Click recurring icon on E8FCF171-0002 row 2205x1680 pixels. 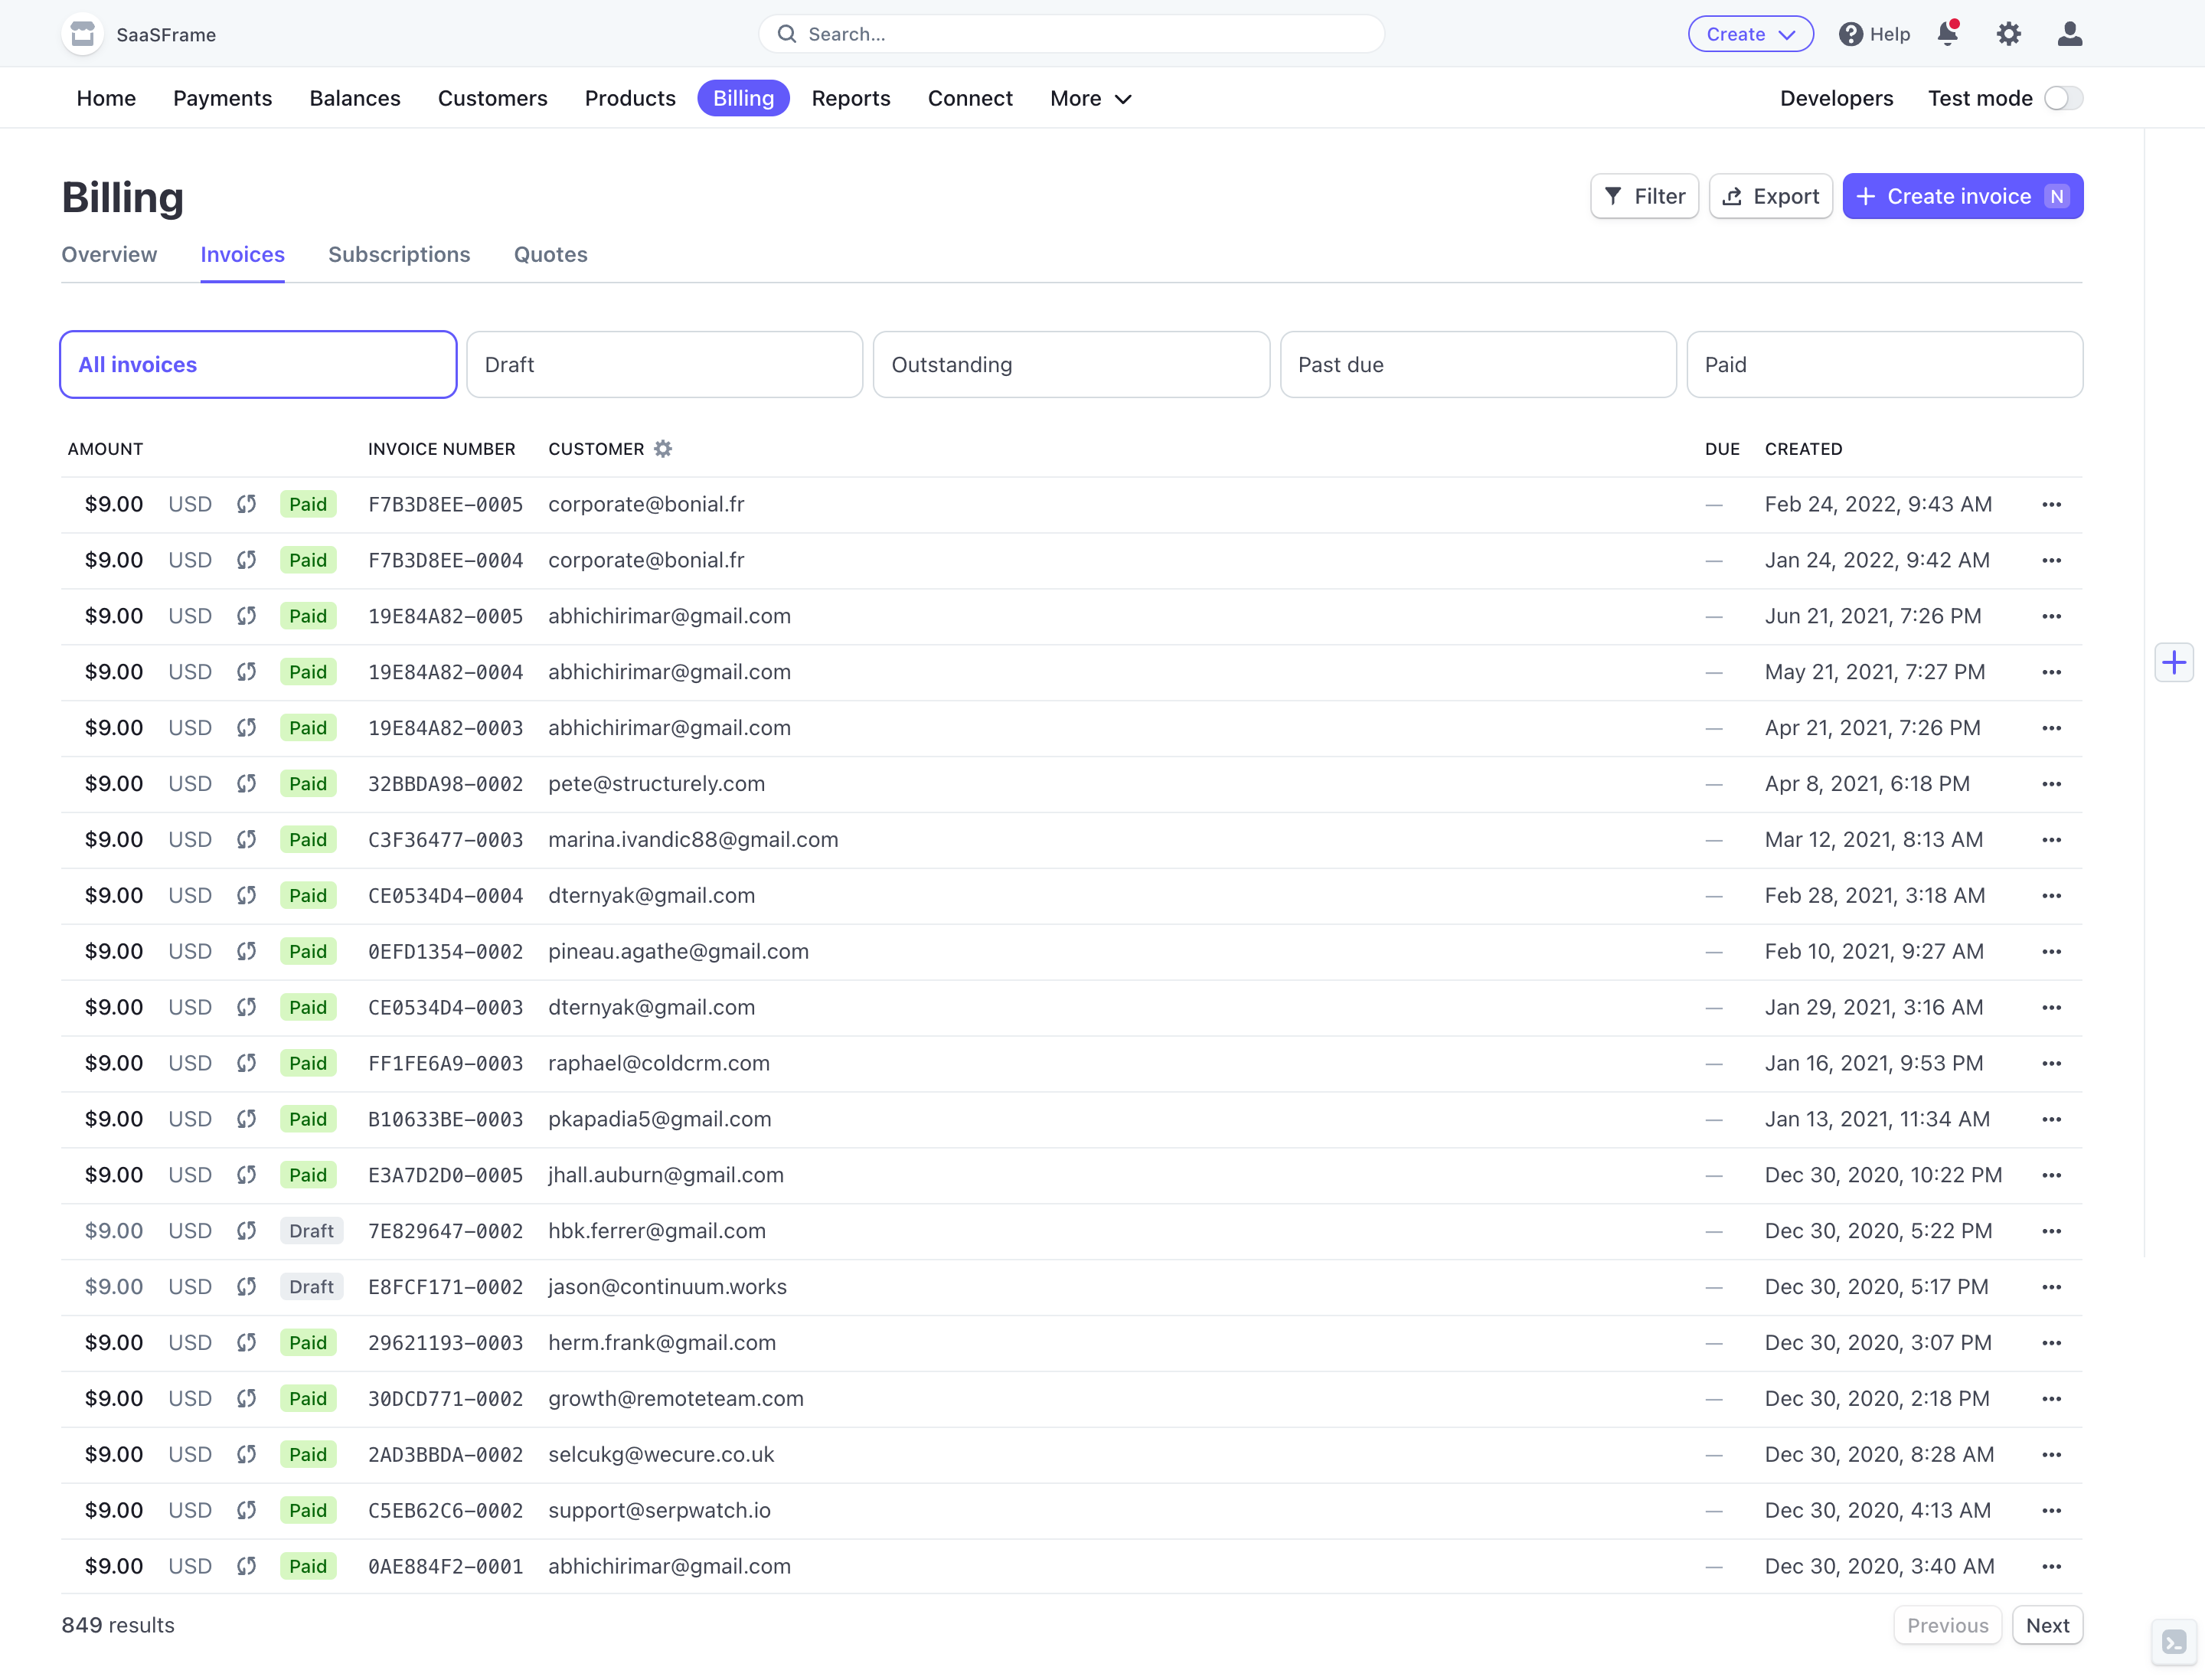pyautogui.click(x=246, y=1287)
